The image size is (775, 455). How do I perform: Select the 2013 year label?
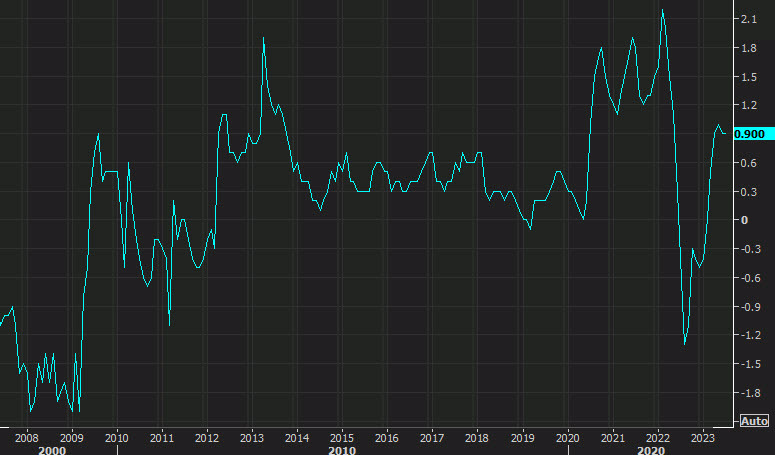tap(252, 438)
